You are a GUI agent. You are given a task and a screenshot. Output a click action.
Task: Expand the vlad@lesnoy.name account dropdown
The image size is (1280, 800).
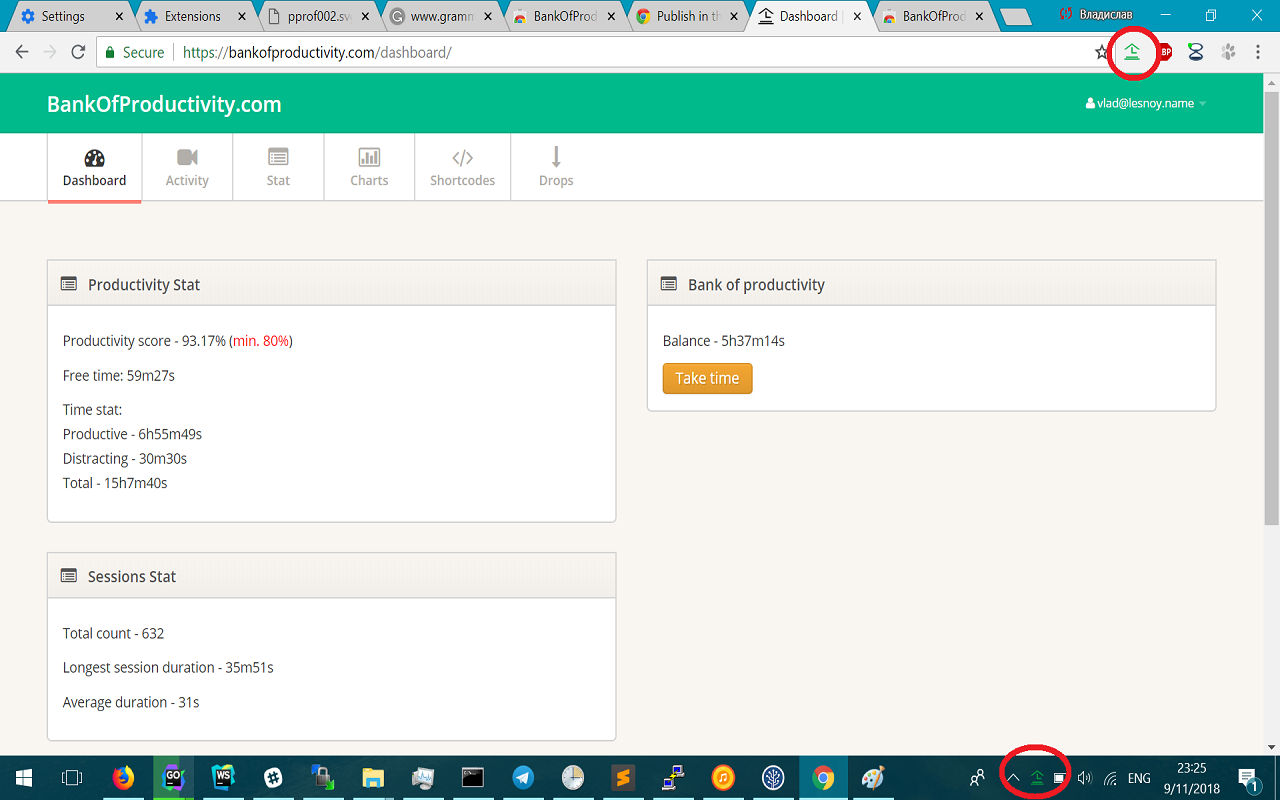pyautogui.click(x=1146, y=103)
